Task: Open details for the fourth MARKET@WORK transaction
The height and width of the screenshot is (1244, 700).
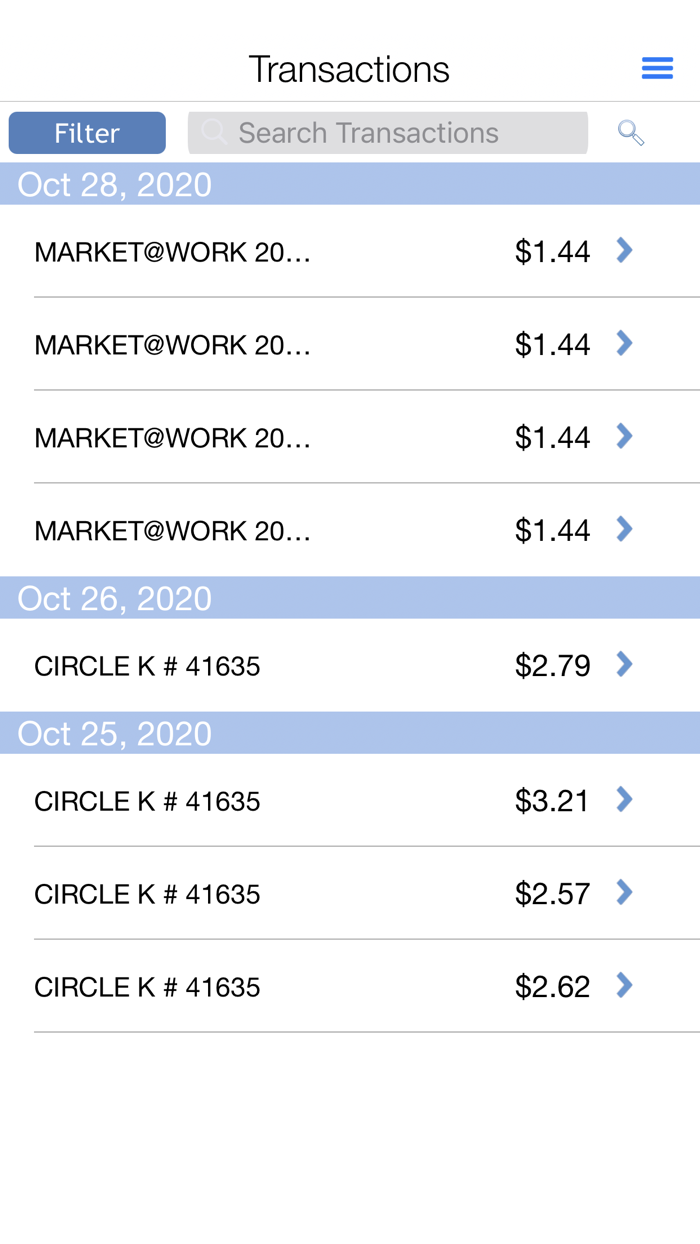Action: click(623, 529)
